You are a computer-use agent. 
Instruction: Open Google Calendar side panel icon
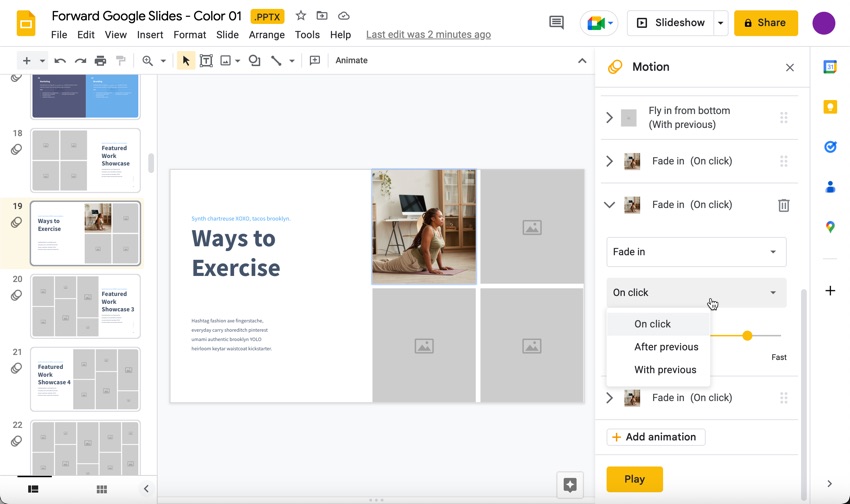tap(830, 67)
